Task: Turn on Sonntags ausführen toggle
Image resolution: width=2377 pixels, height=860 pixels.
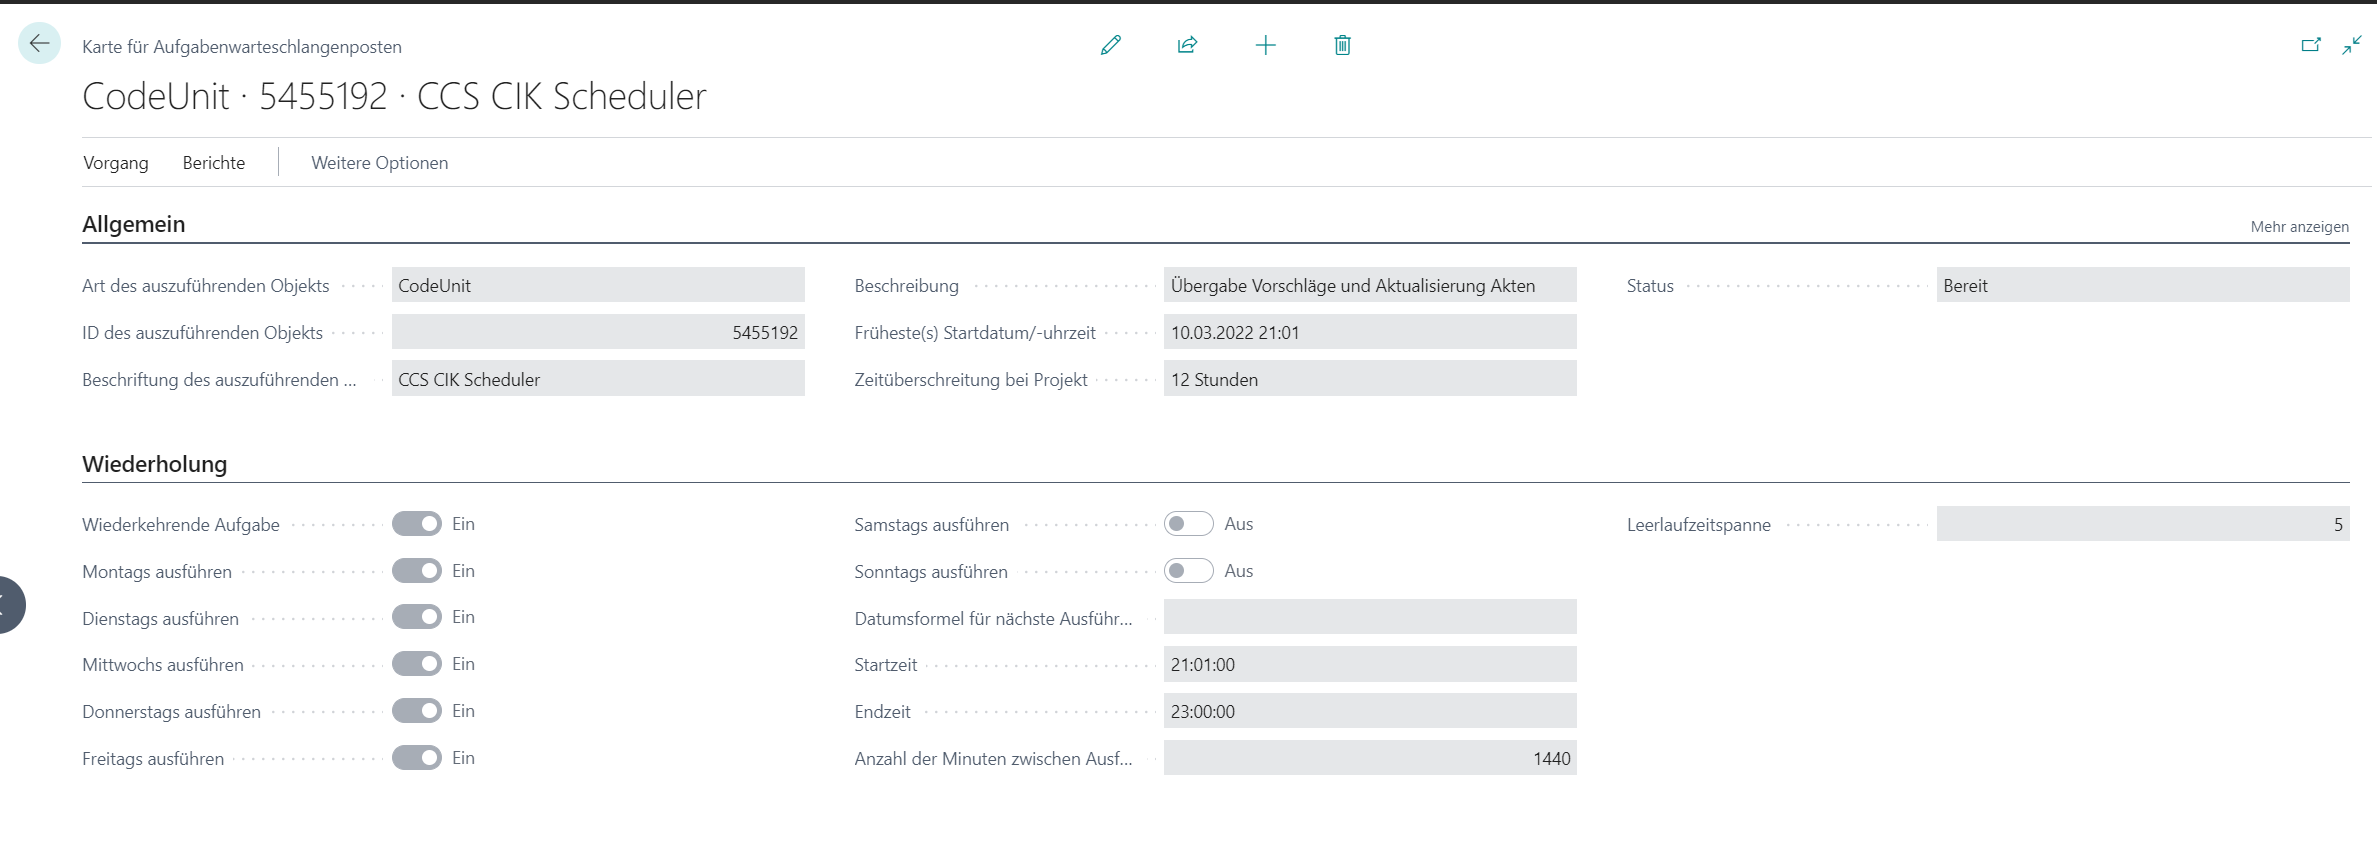Action: point(1188,571)
